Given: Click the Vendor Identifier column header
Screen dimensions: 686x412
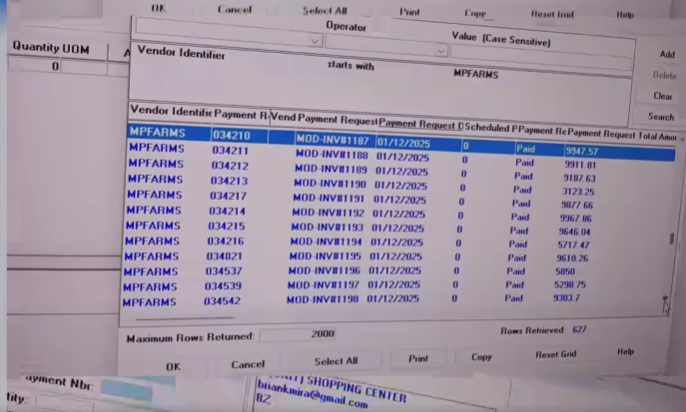Looking at the screenshot, I should coord(171,111).
